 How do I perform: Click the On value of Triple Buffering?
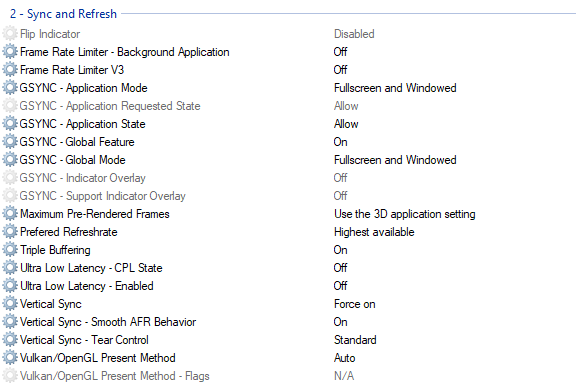(x=341, y=250)
